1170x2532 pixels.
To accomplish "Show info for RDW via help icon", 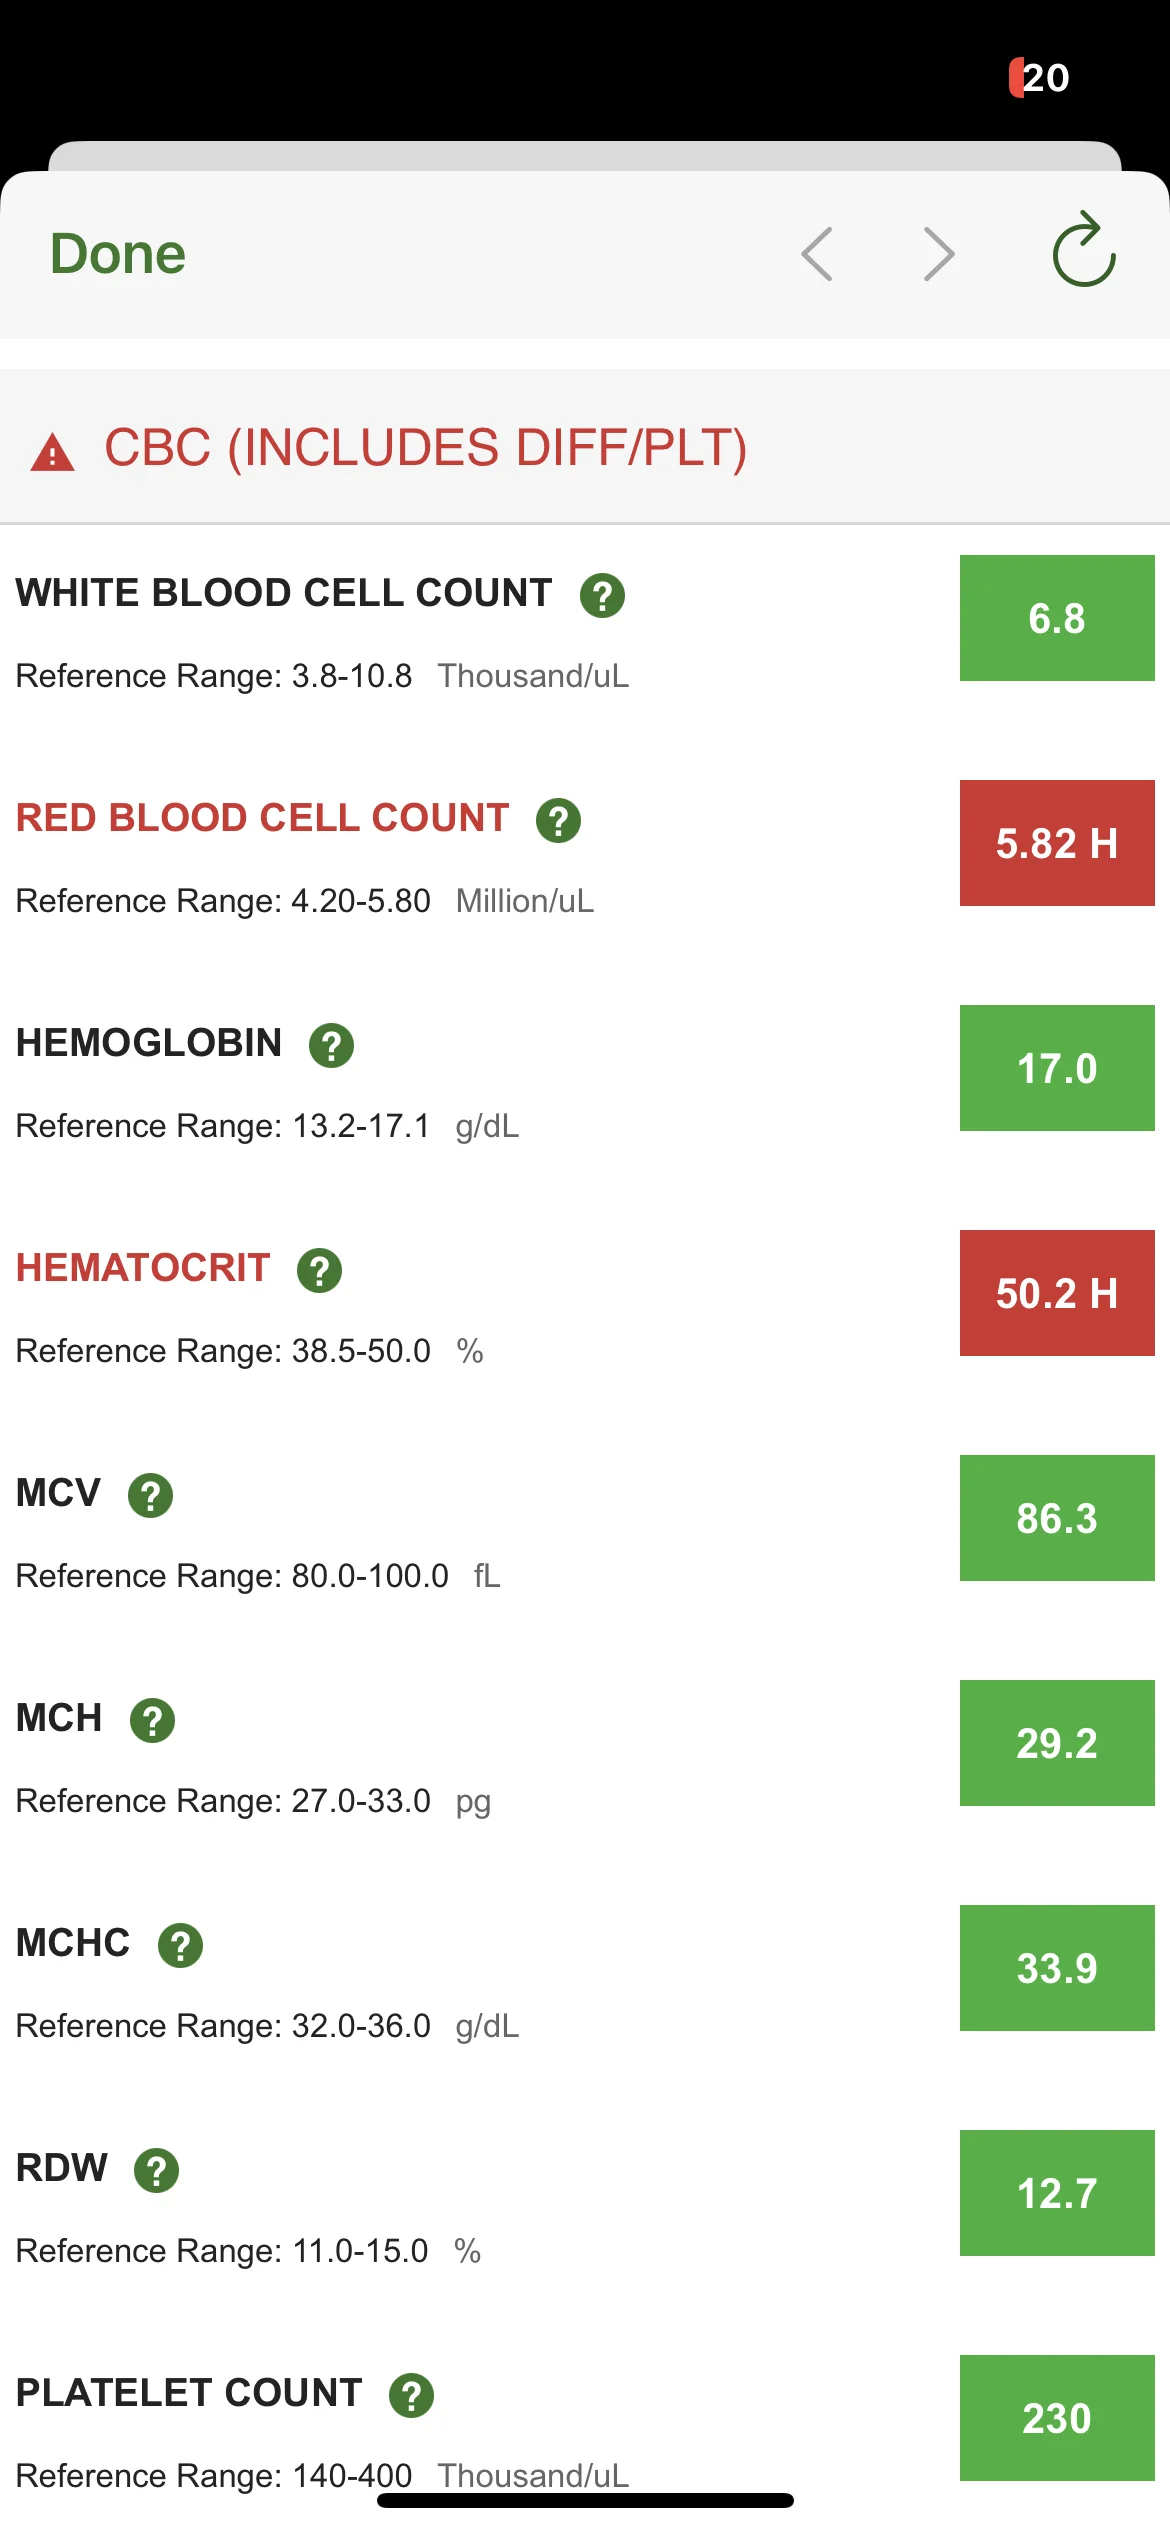I will pos(157,2171).
